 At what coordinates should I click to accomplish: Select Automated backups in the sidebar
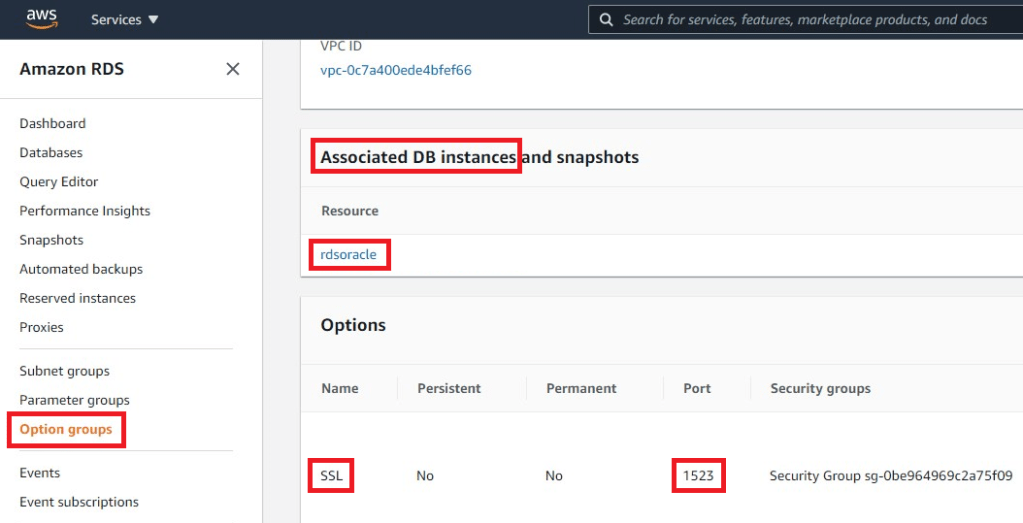81,269
